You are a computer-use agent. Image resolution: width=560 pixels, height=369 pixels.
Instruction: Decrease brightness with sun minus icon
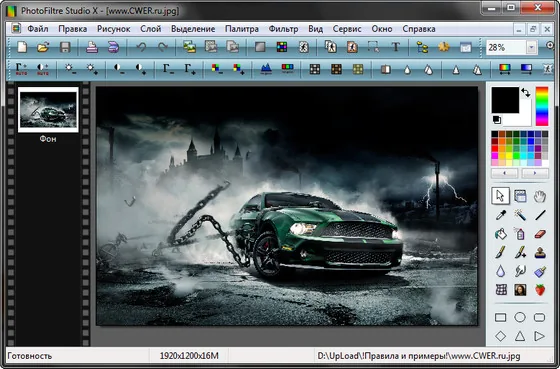[x=69, y=69]
